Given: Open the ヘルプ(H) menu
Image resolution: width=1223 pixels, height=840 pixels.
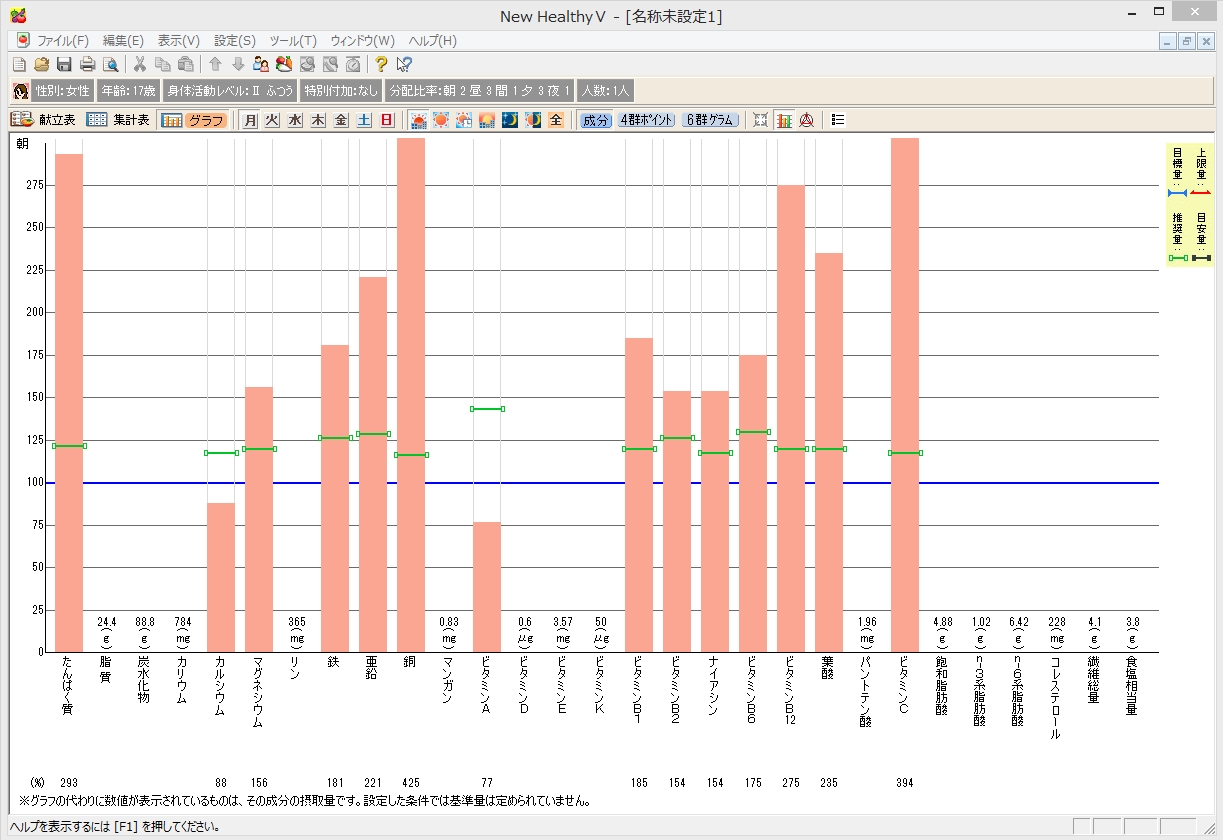Looking at the screenshot, I should (x=432, y=41).
